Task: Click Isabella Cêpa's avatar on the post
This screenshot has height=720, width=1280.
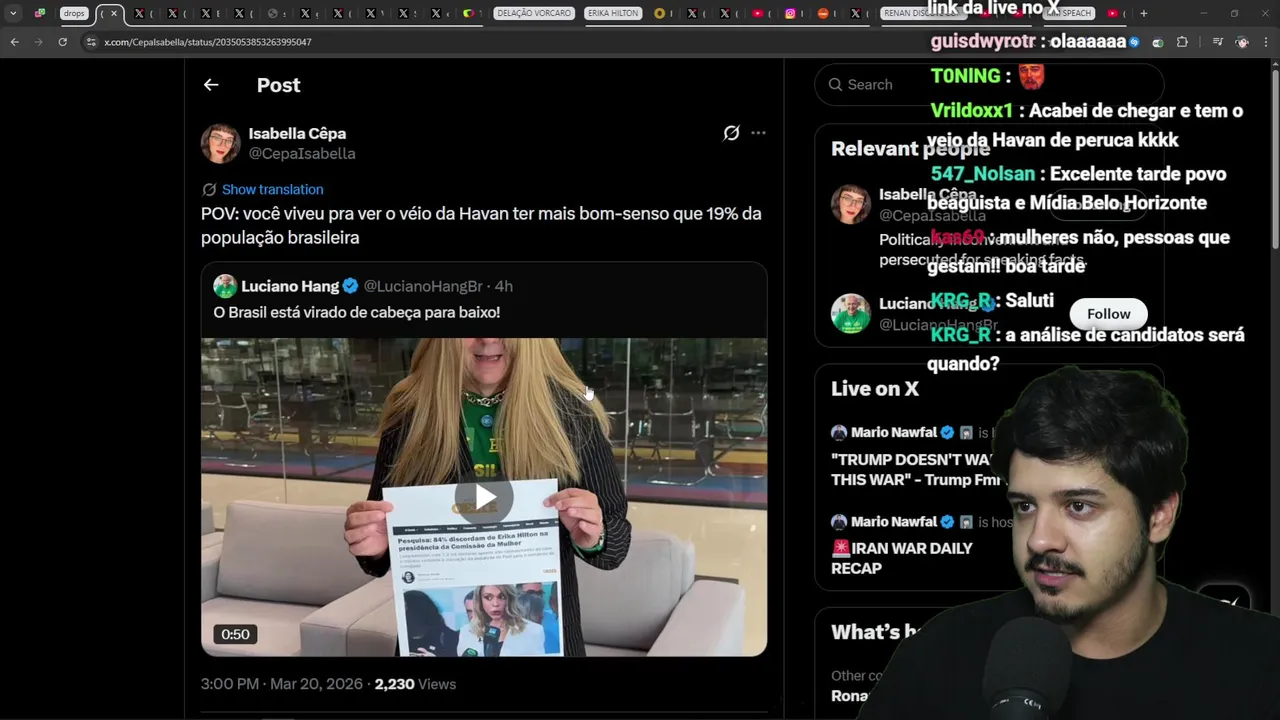Action: [x=220, y=143]
